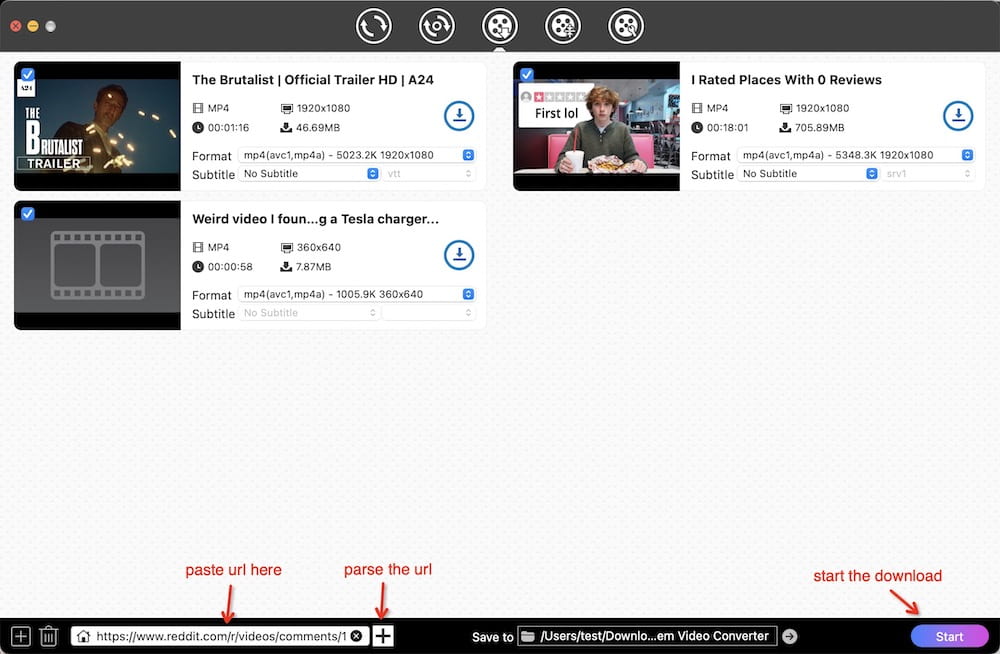This screenshot has height=654, width=1000.
Task: Open Format dropdown for Tesla charger video
Action: pyautogui.click(x=356, y=294)
